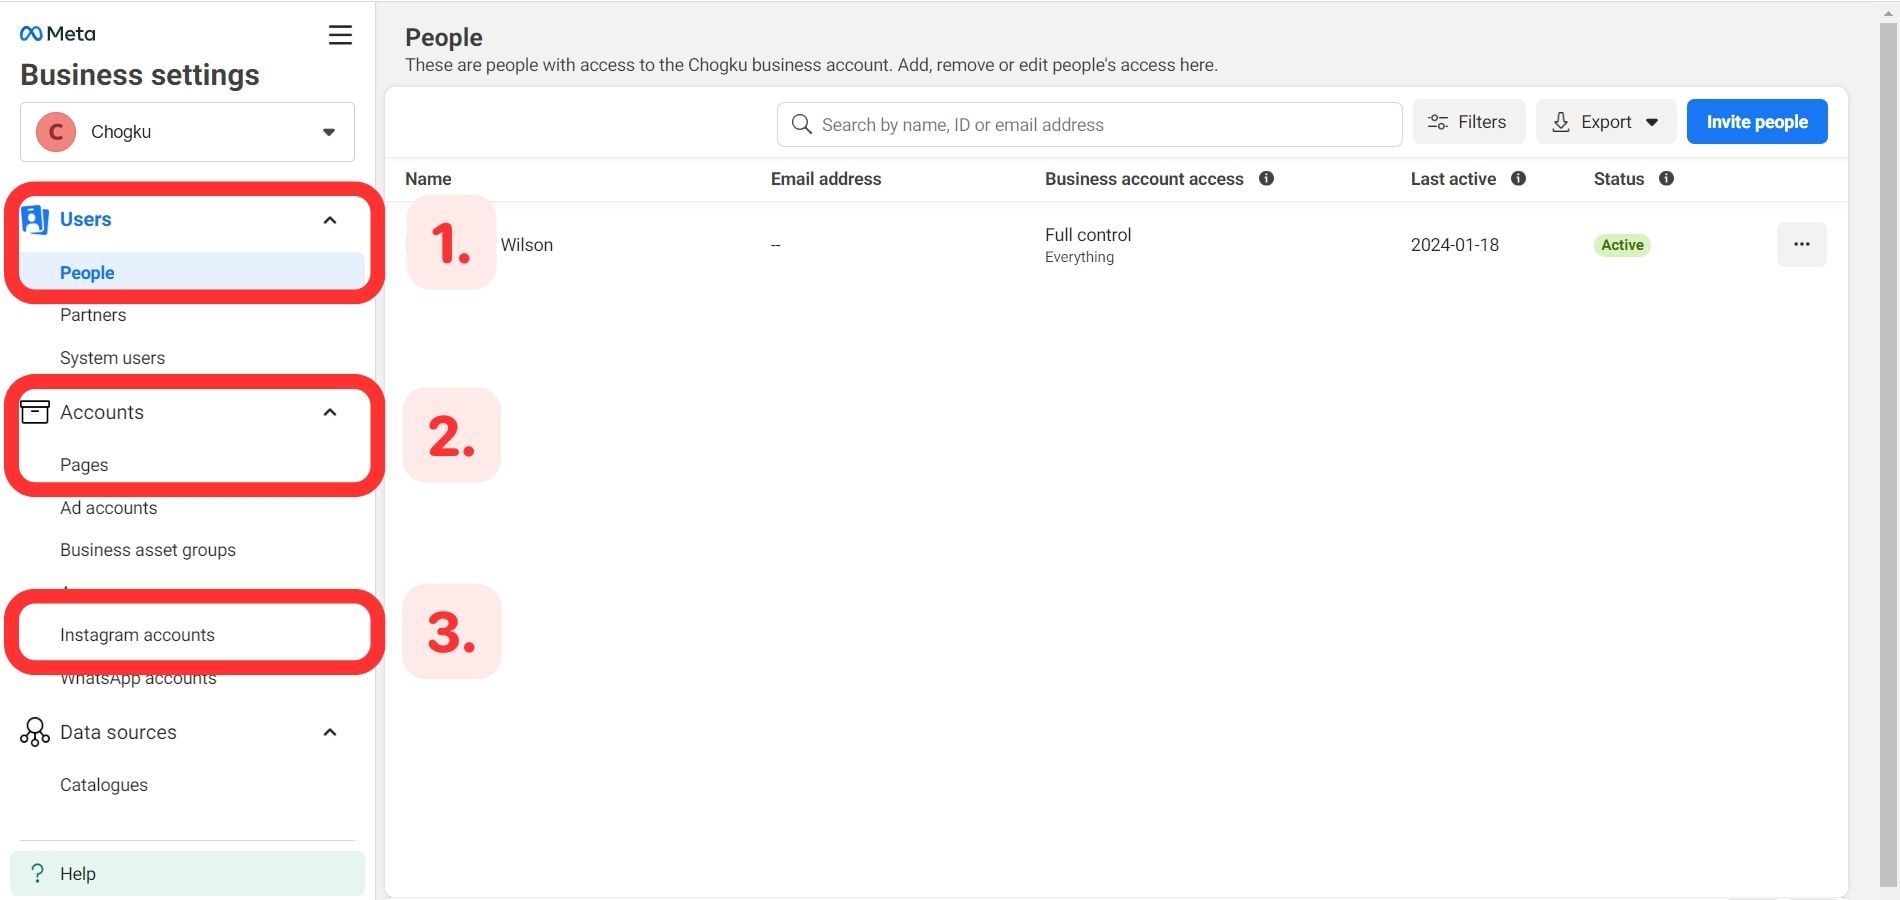
Task: Click the Status column header
Action: (1618, 179)
